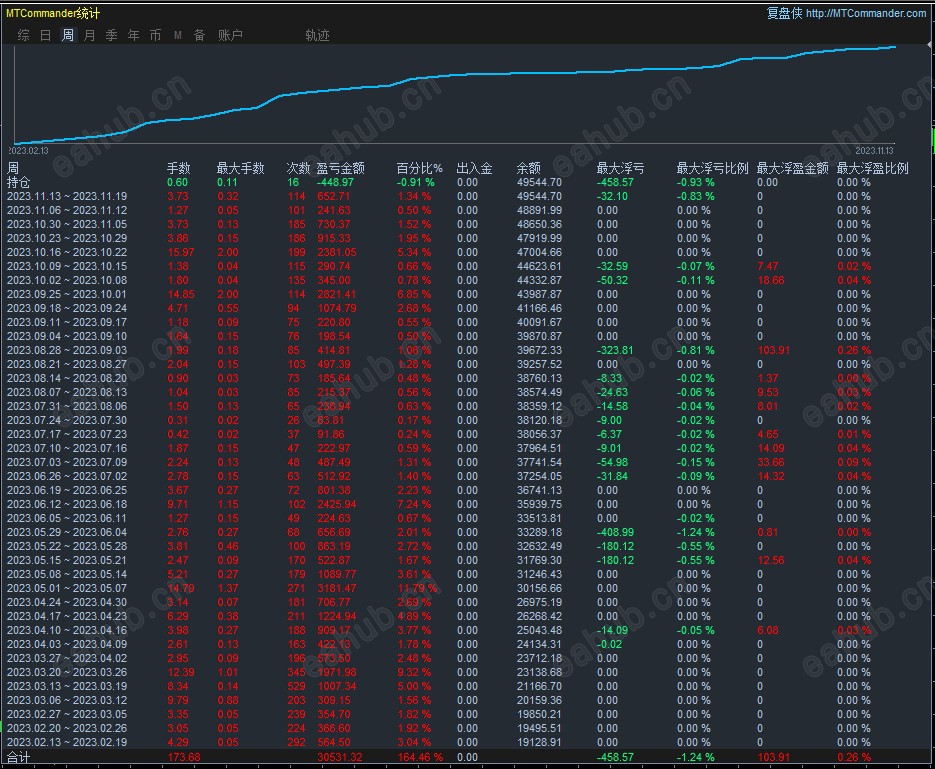Click the 最大手数 column header

point(240,168)
